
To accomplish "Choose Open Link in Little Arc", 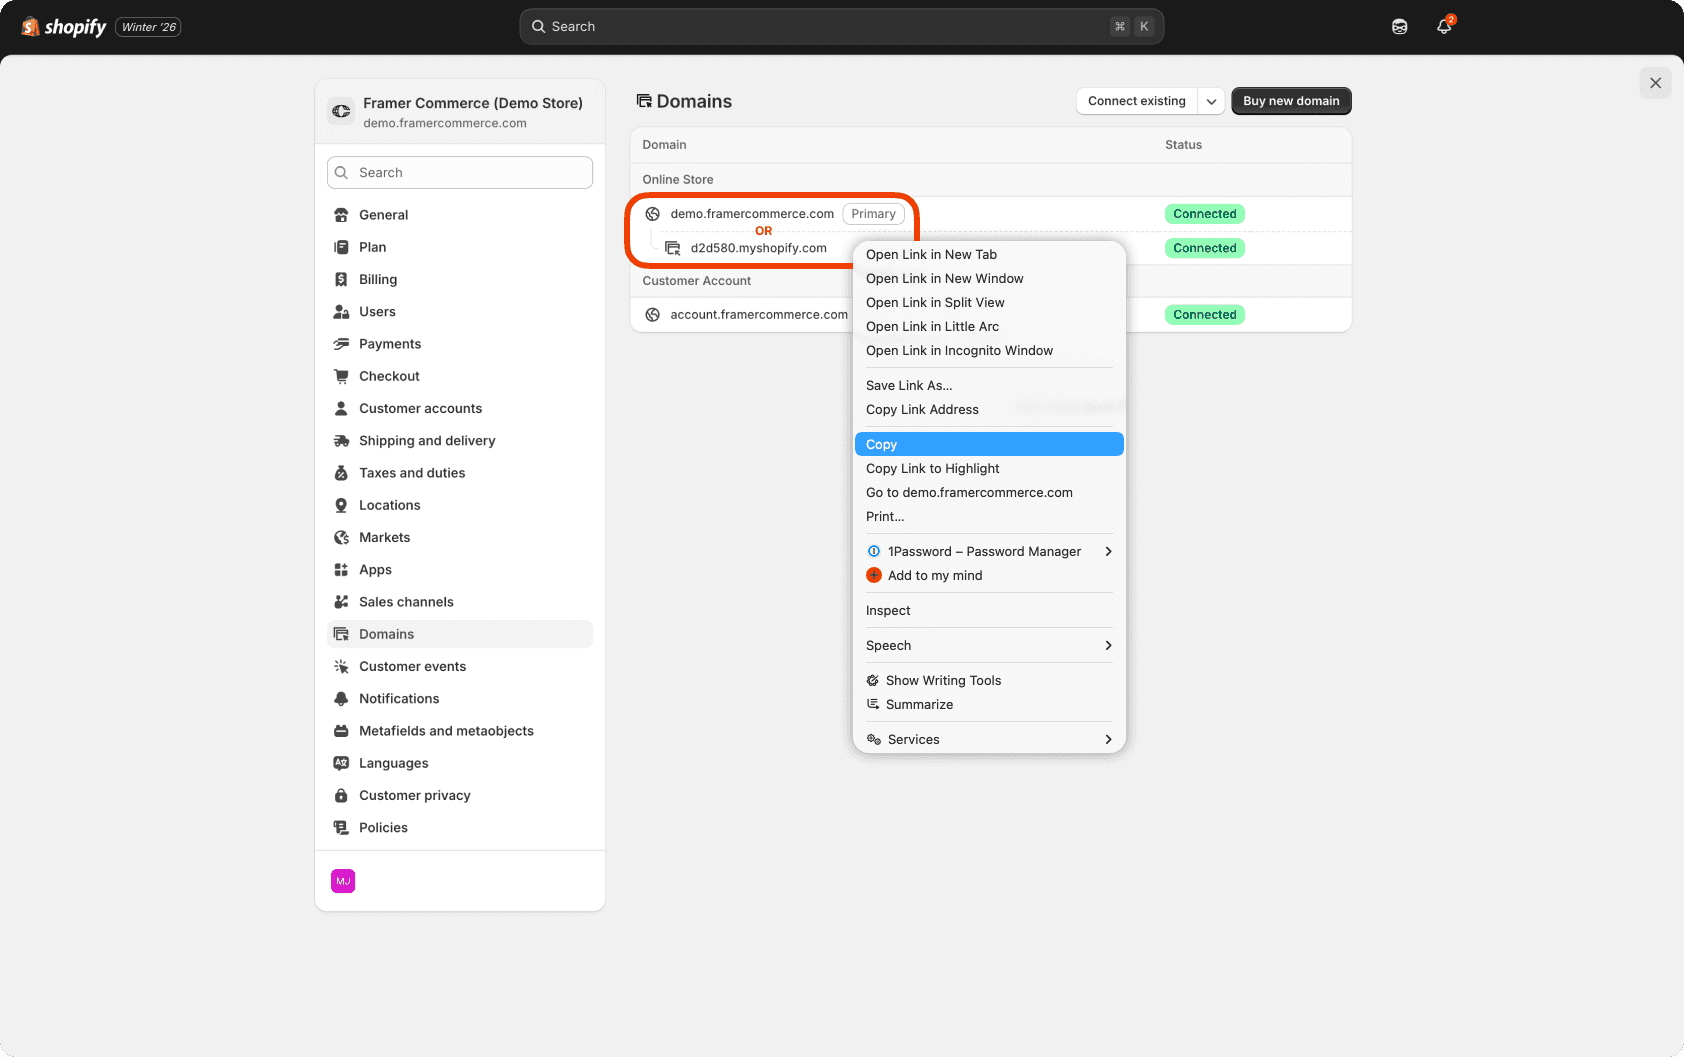I will tap(989, 327).
